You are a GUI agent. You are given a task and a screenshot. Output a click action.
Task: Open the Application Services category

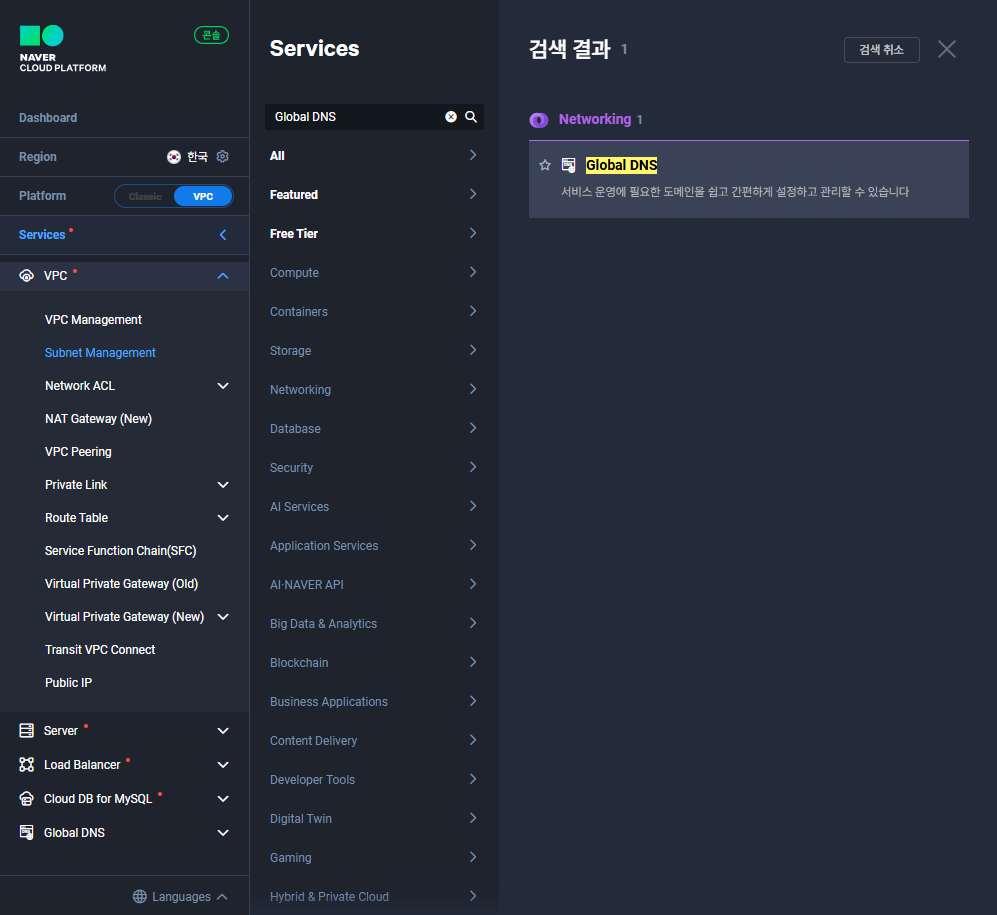[374, 546]
